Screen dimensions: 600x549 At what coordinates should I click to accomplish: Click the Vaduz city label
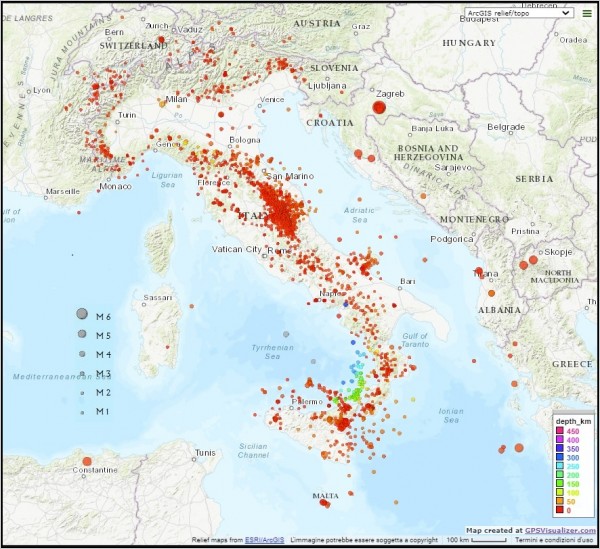190,30
